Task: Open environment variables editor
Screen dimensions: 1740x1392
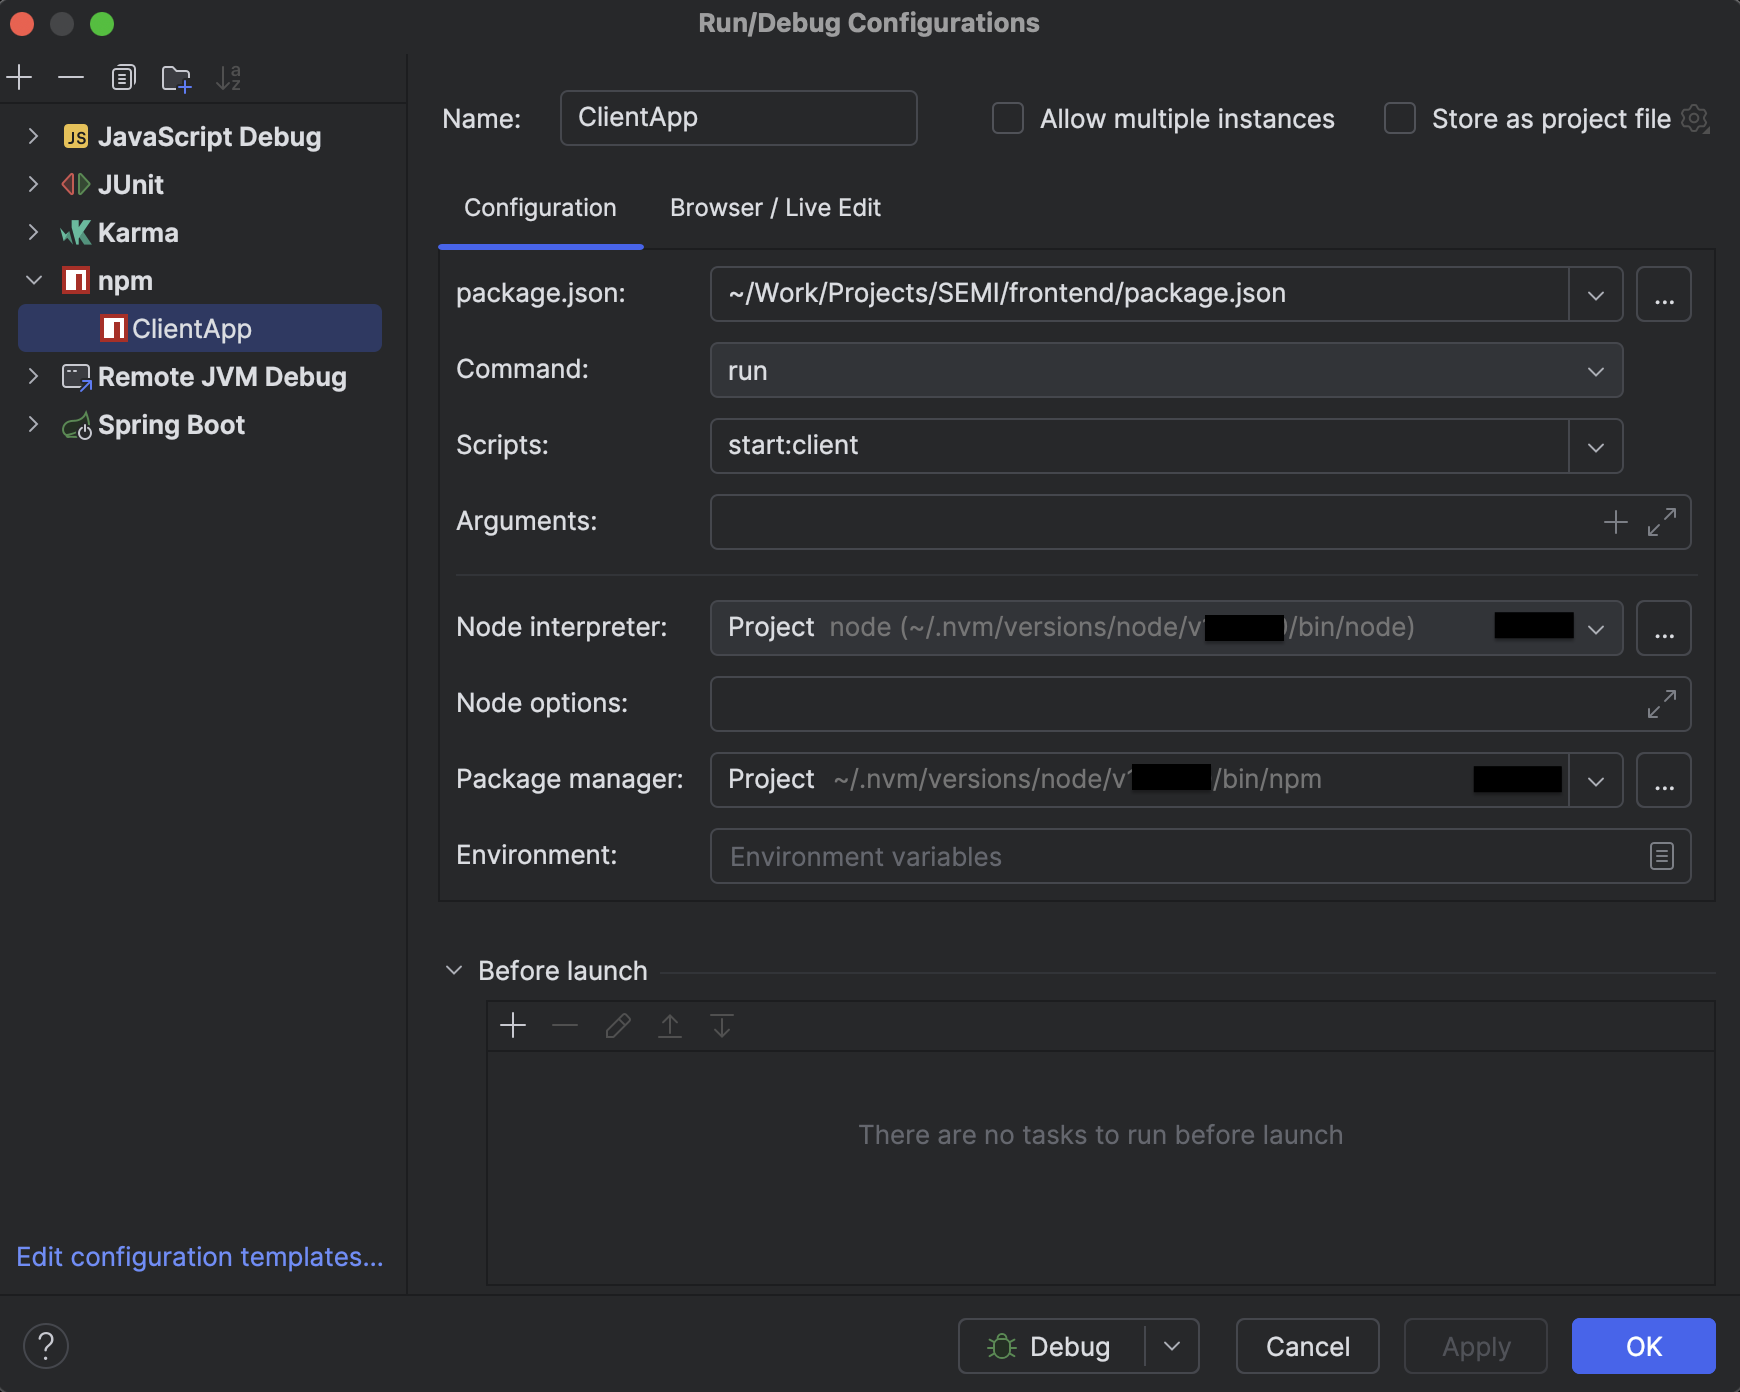Action: (1661, 856)
